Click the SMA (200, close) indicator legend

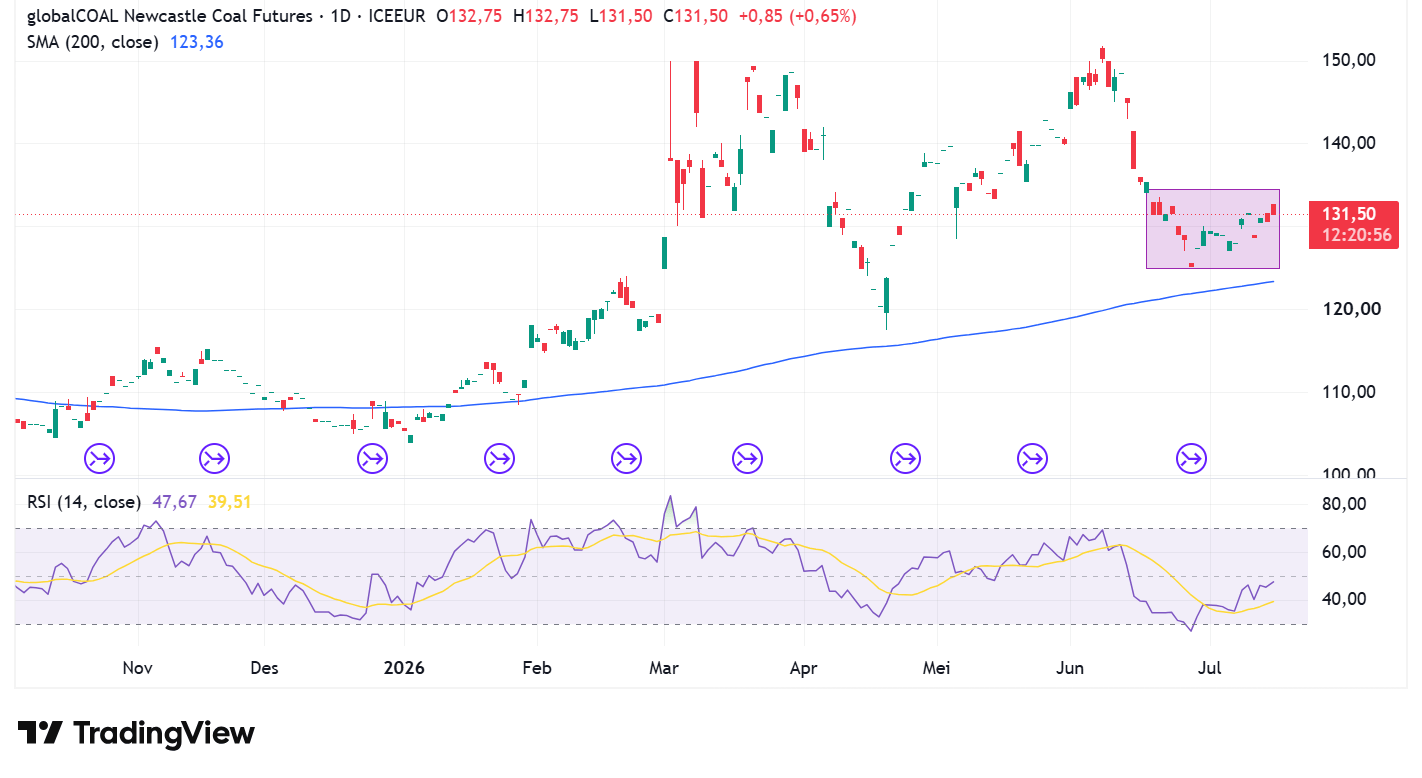[x=92, y=42]
